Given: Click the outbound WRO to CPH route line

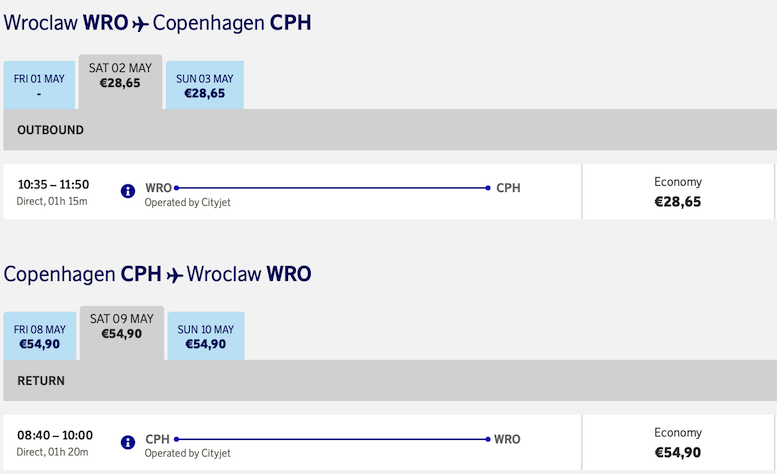Looking at the screenshot, I should point(332,188).
